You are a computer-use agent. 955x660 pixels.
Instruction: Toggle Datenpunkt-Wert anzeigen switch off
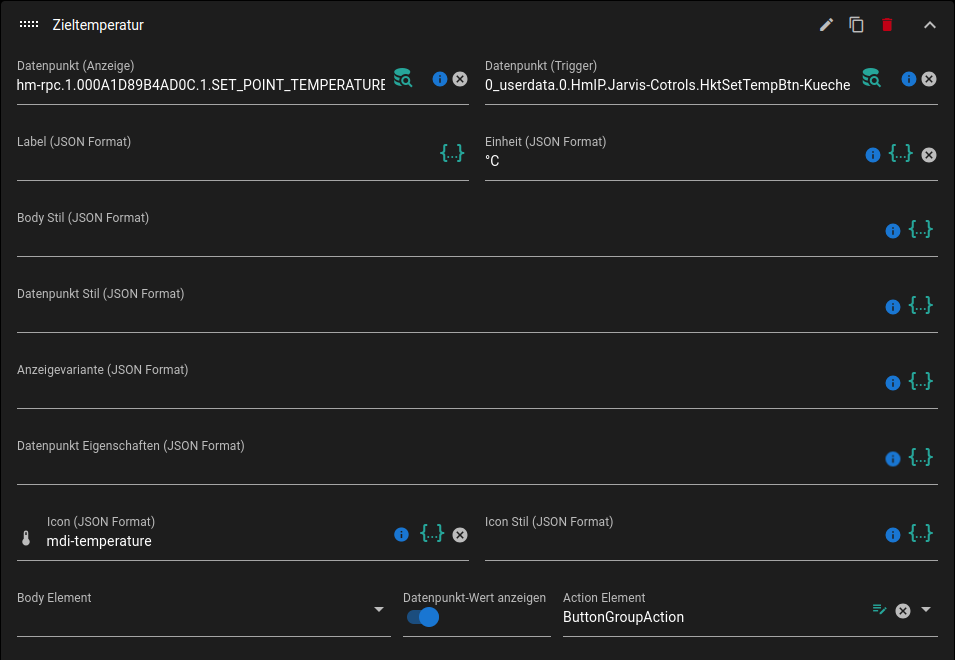[423, 617]
